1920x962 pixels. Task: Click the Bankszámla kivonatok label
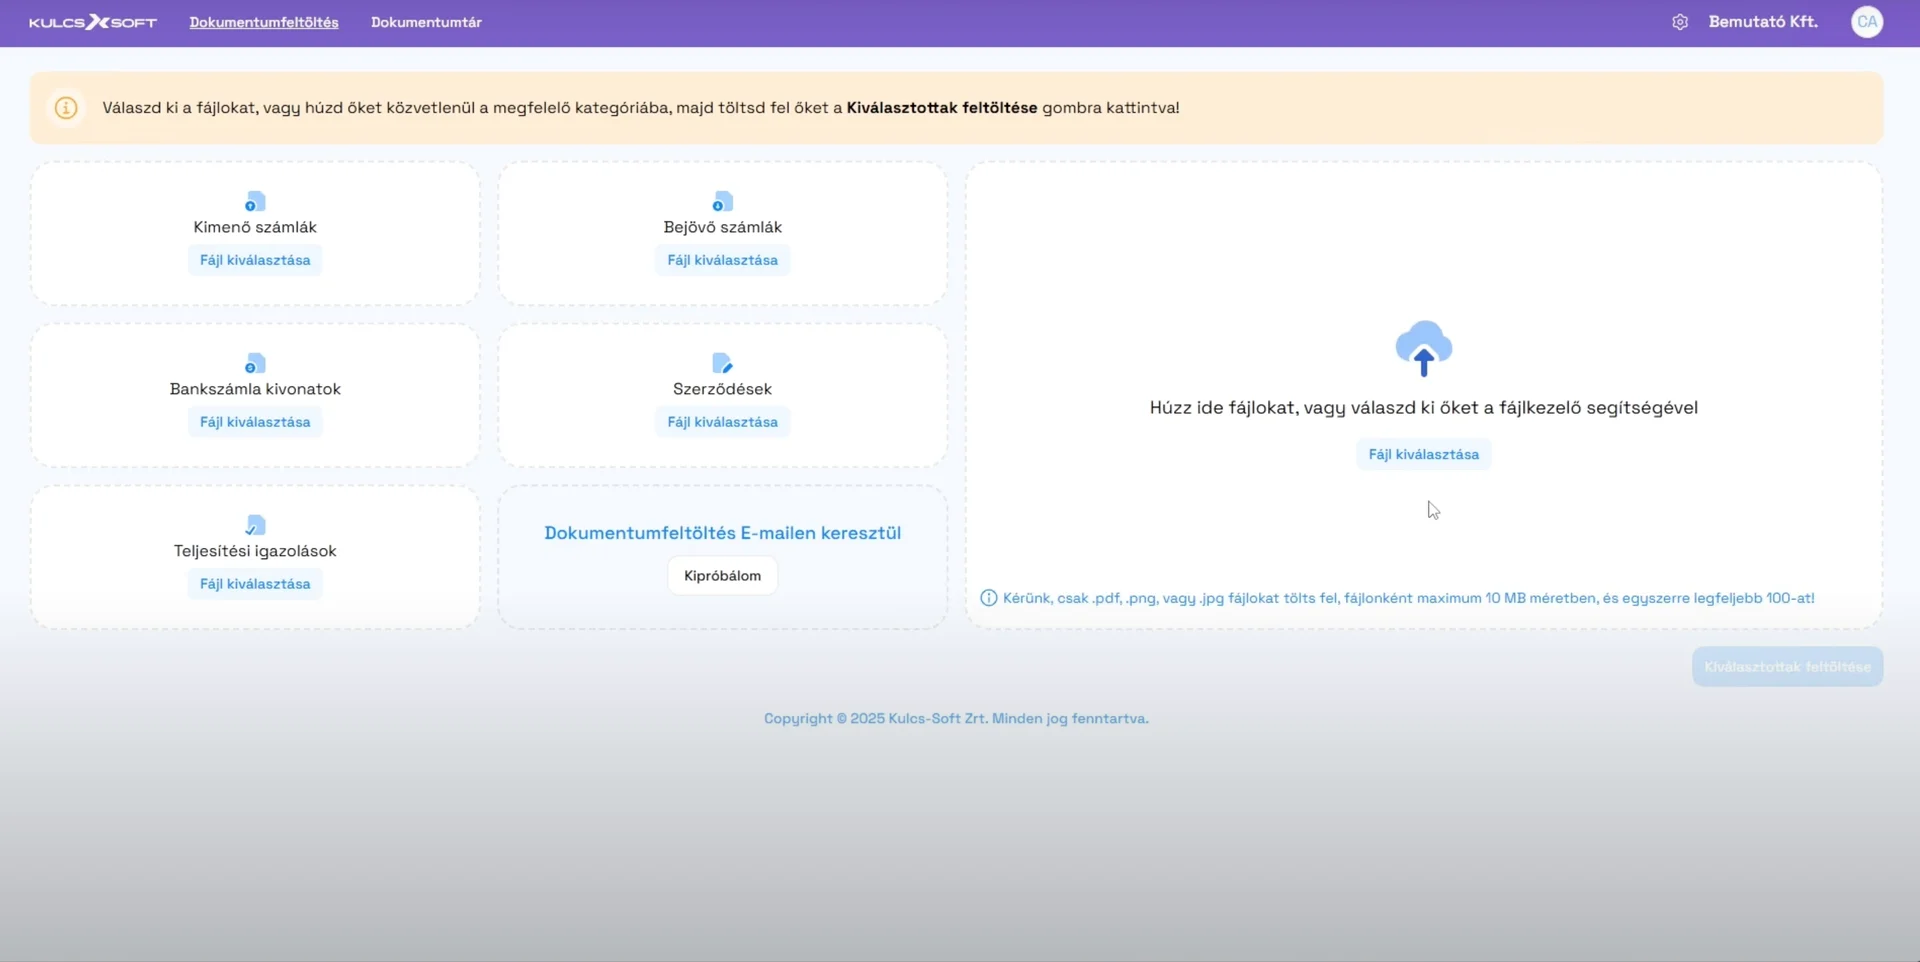click(x=255, y=389)
